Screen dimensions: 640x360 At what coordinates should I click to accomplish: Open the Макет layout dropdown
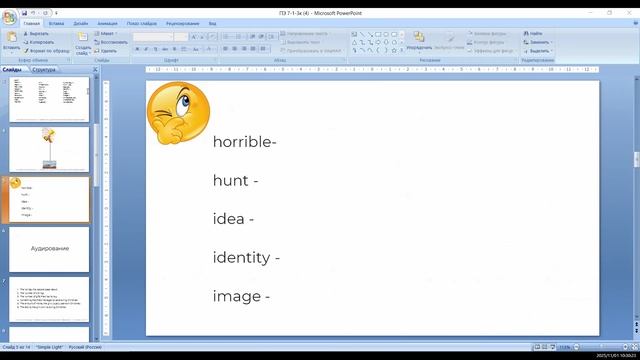[x=106, y=33]
